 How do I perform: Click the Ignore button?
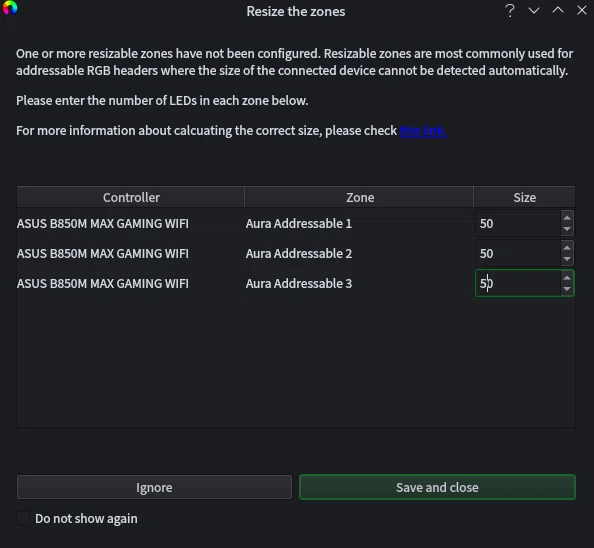tap(154, 487)
